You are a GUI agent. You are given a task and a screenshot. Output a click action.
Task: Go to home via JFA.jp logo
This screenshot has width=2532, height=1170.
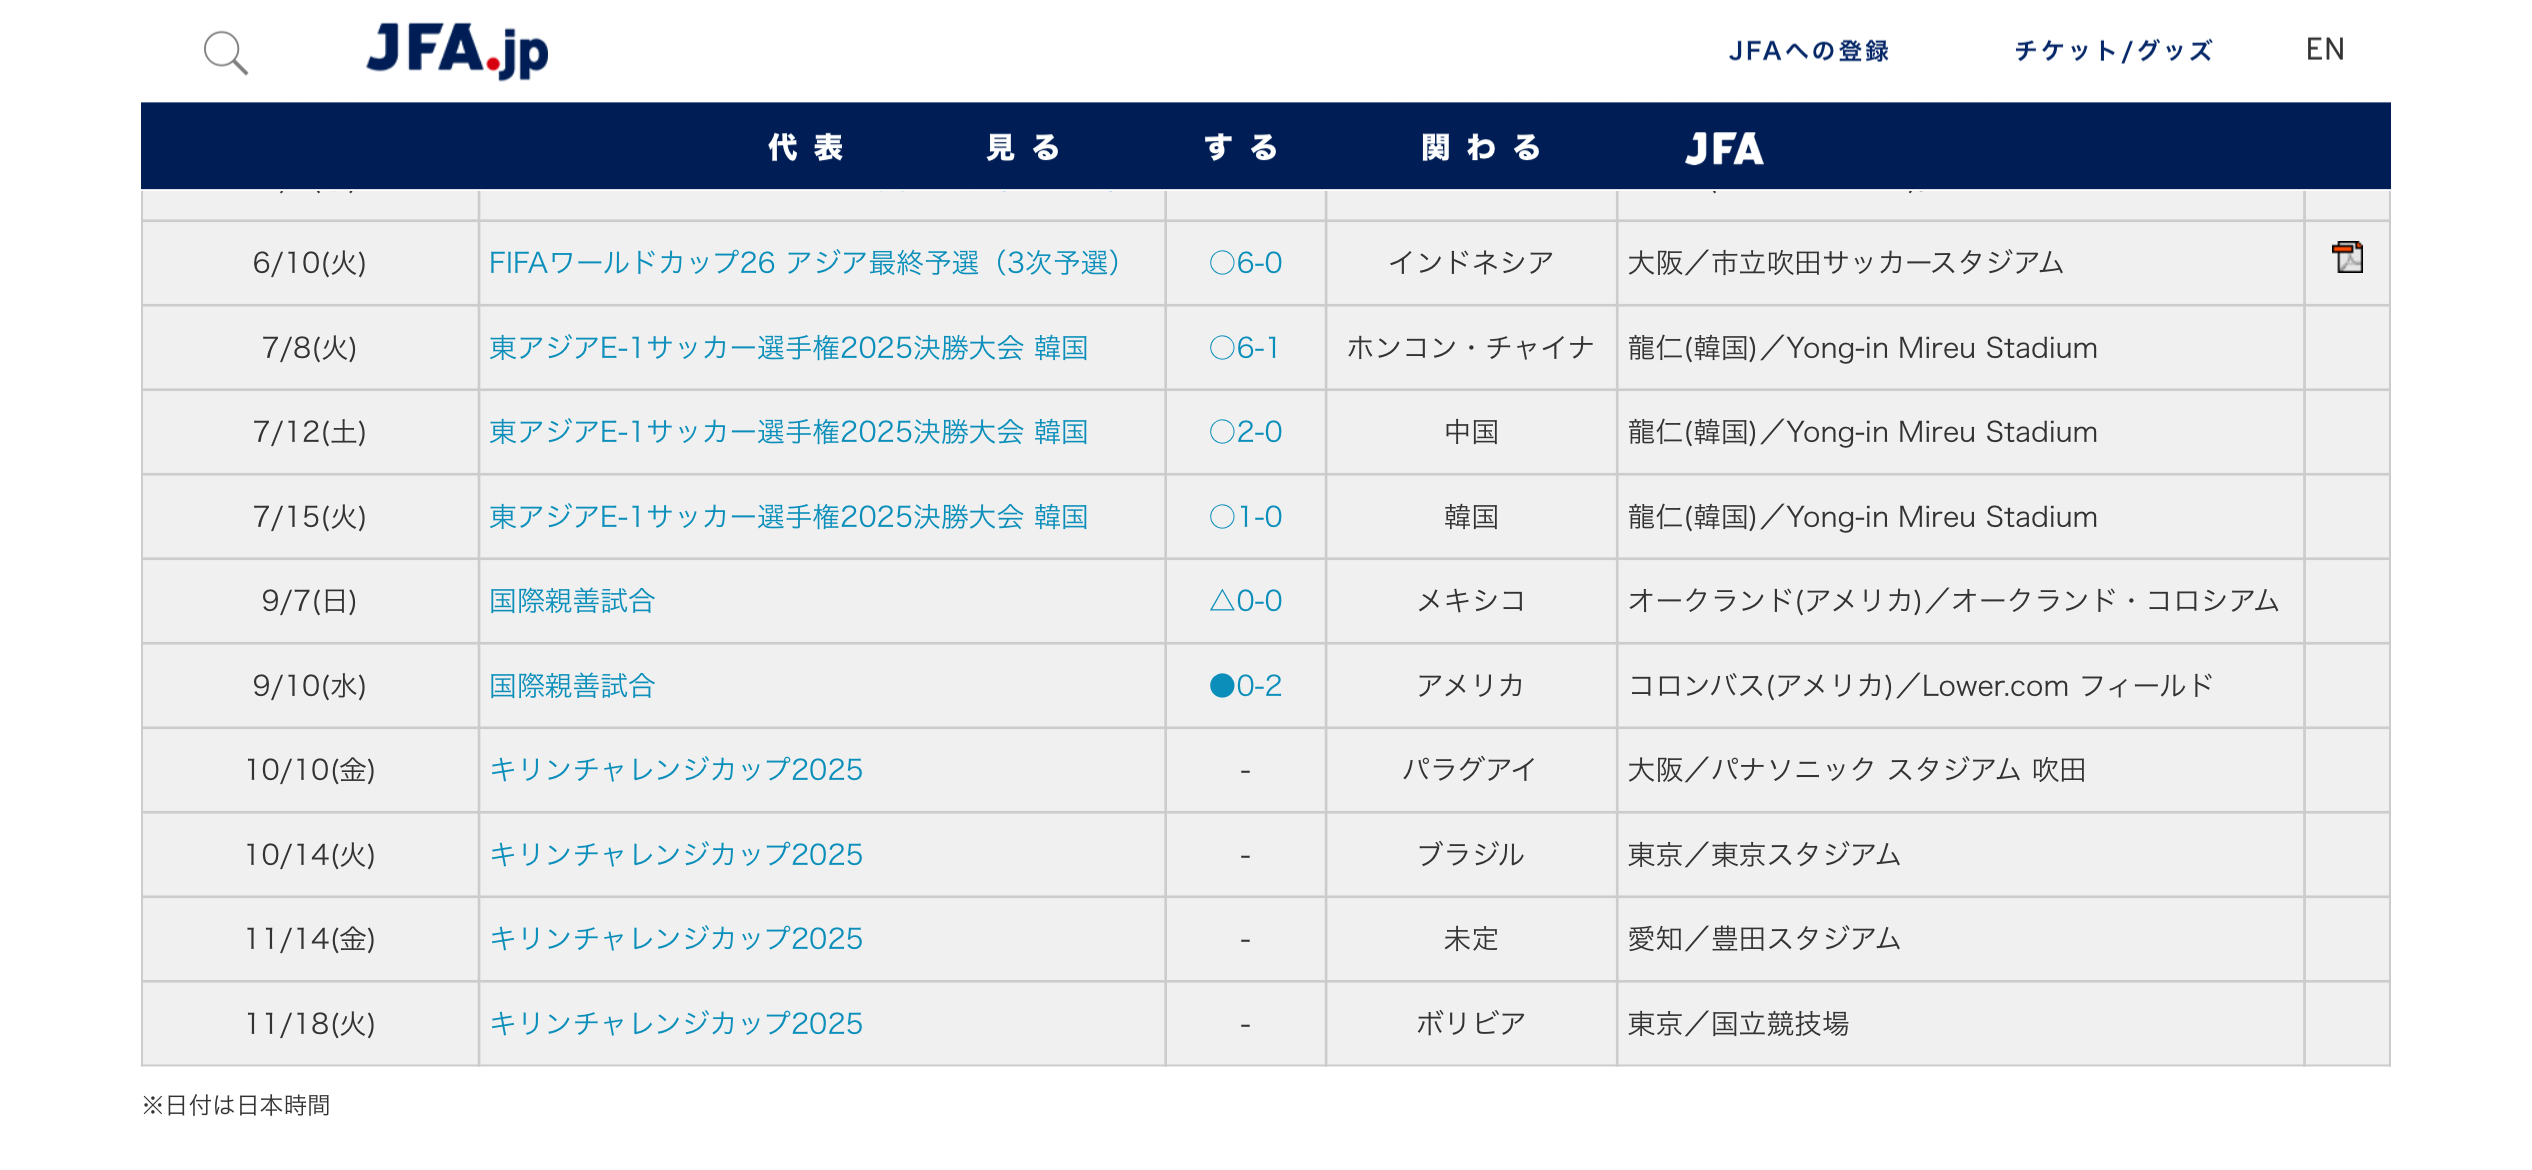pos(457,50)
